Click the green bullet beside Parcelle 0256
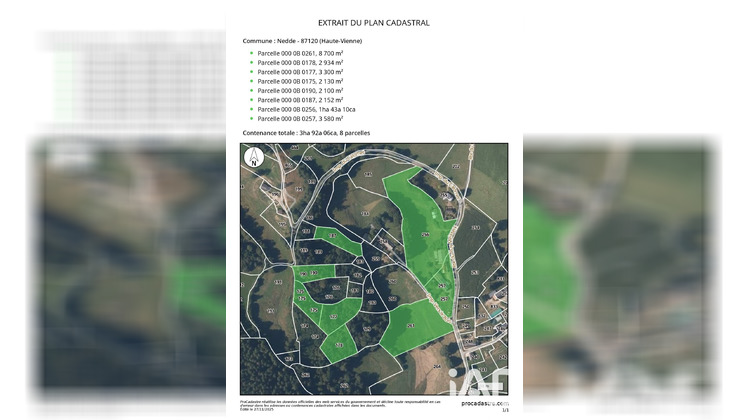 (250, 109)
